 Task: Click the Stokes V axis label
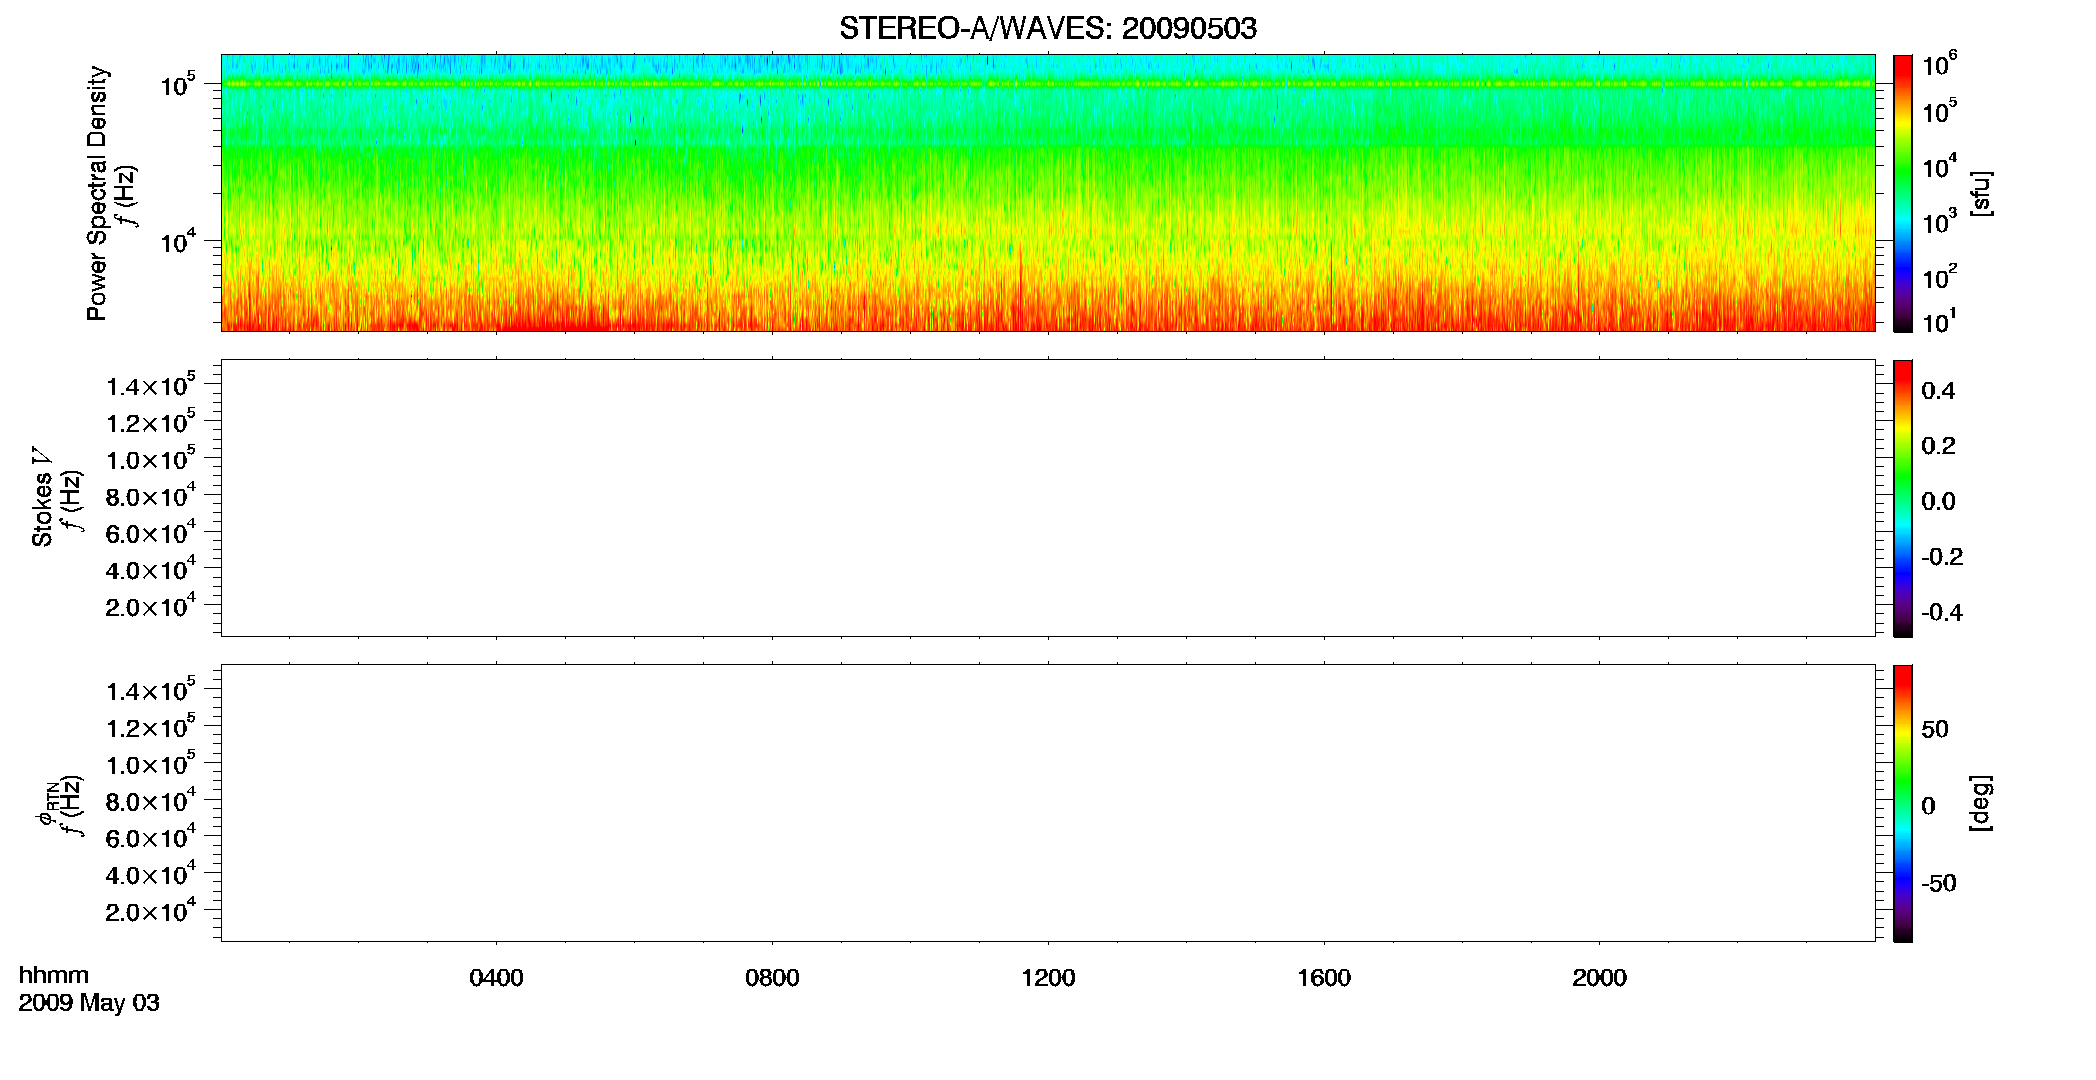point(42,497)
